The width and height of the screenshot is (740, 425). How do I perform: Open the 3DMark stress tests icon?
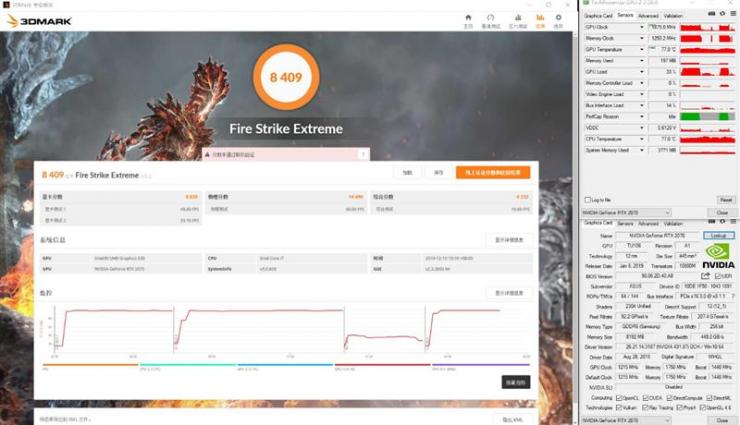517,19
